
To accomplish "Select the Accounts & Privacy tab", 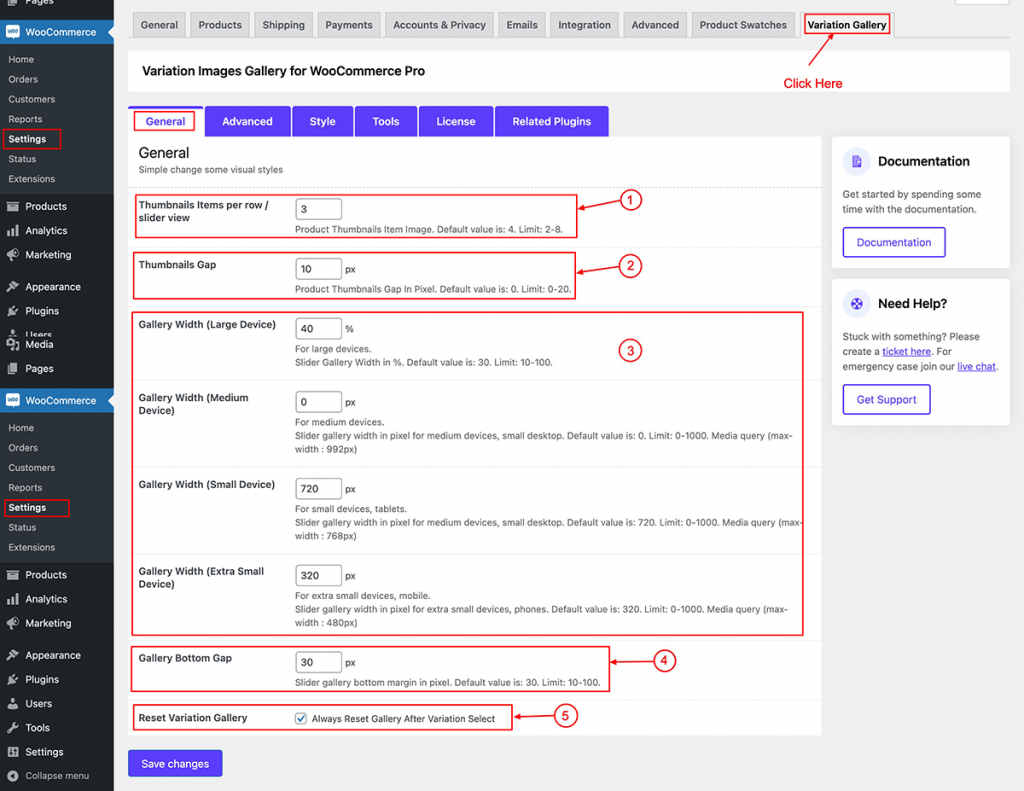I will pyautogui.click(x=440, y=25).
